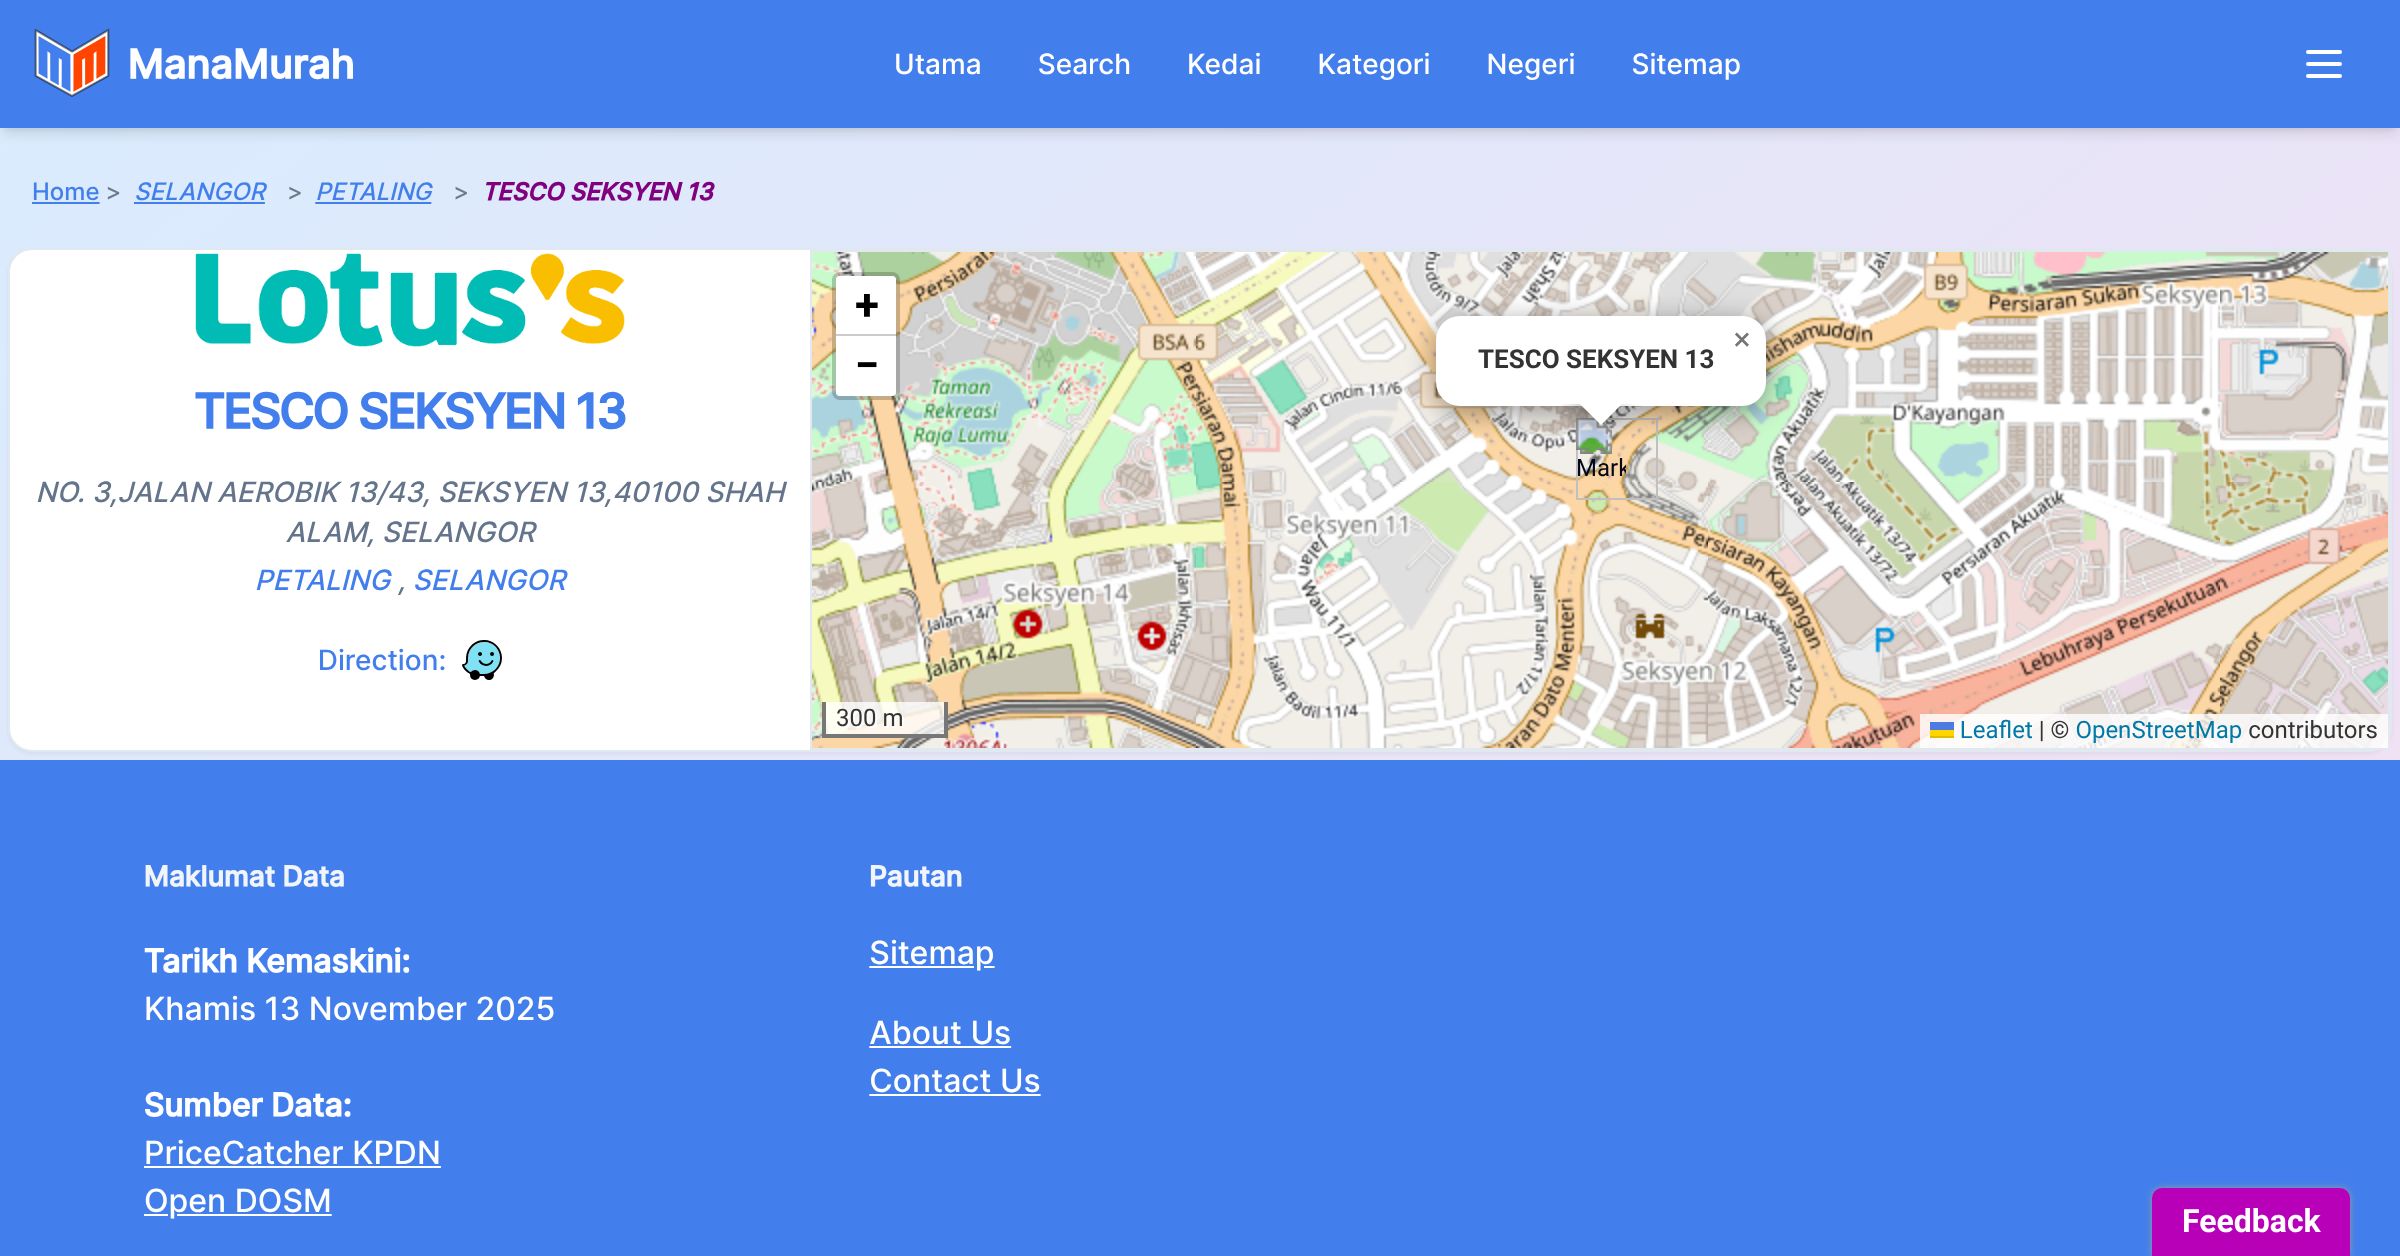This screenshot has width=2400, height=1256.
Task: Click the ManaMurah logo icon
Action: (71, 63)
